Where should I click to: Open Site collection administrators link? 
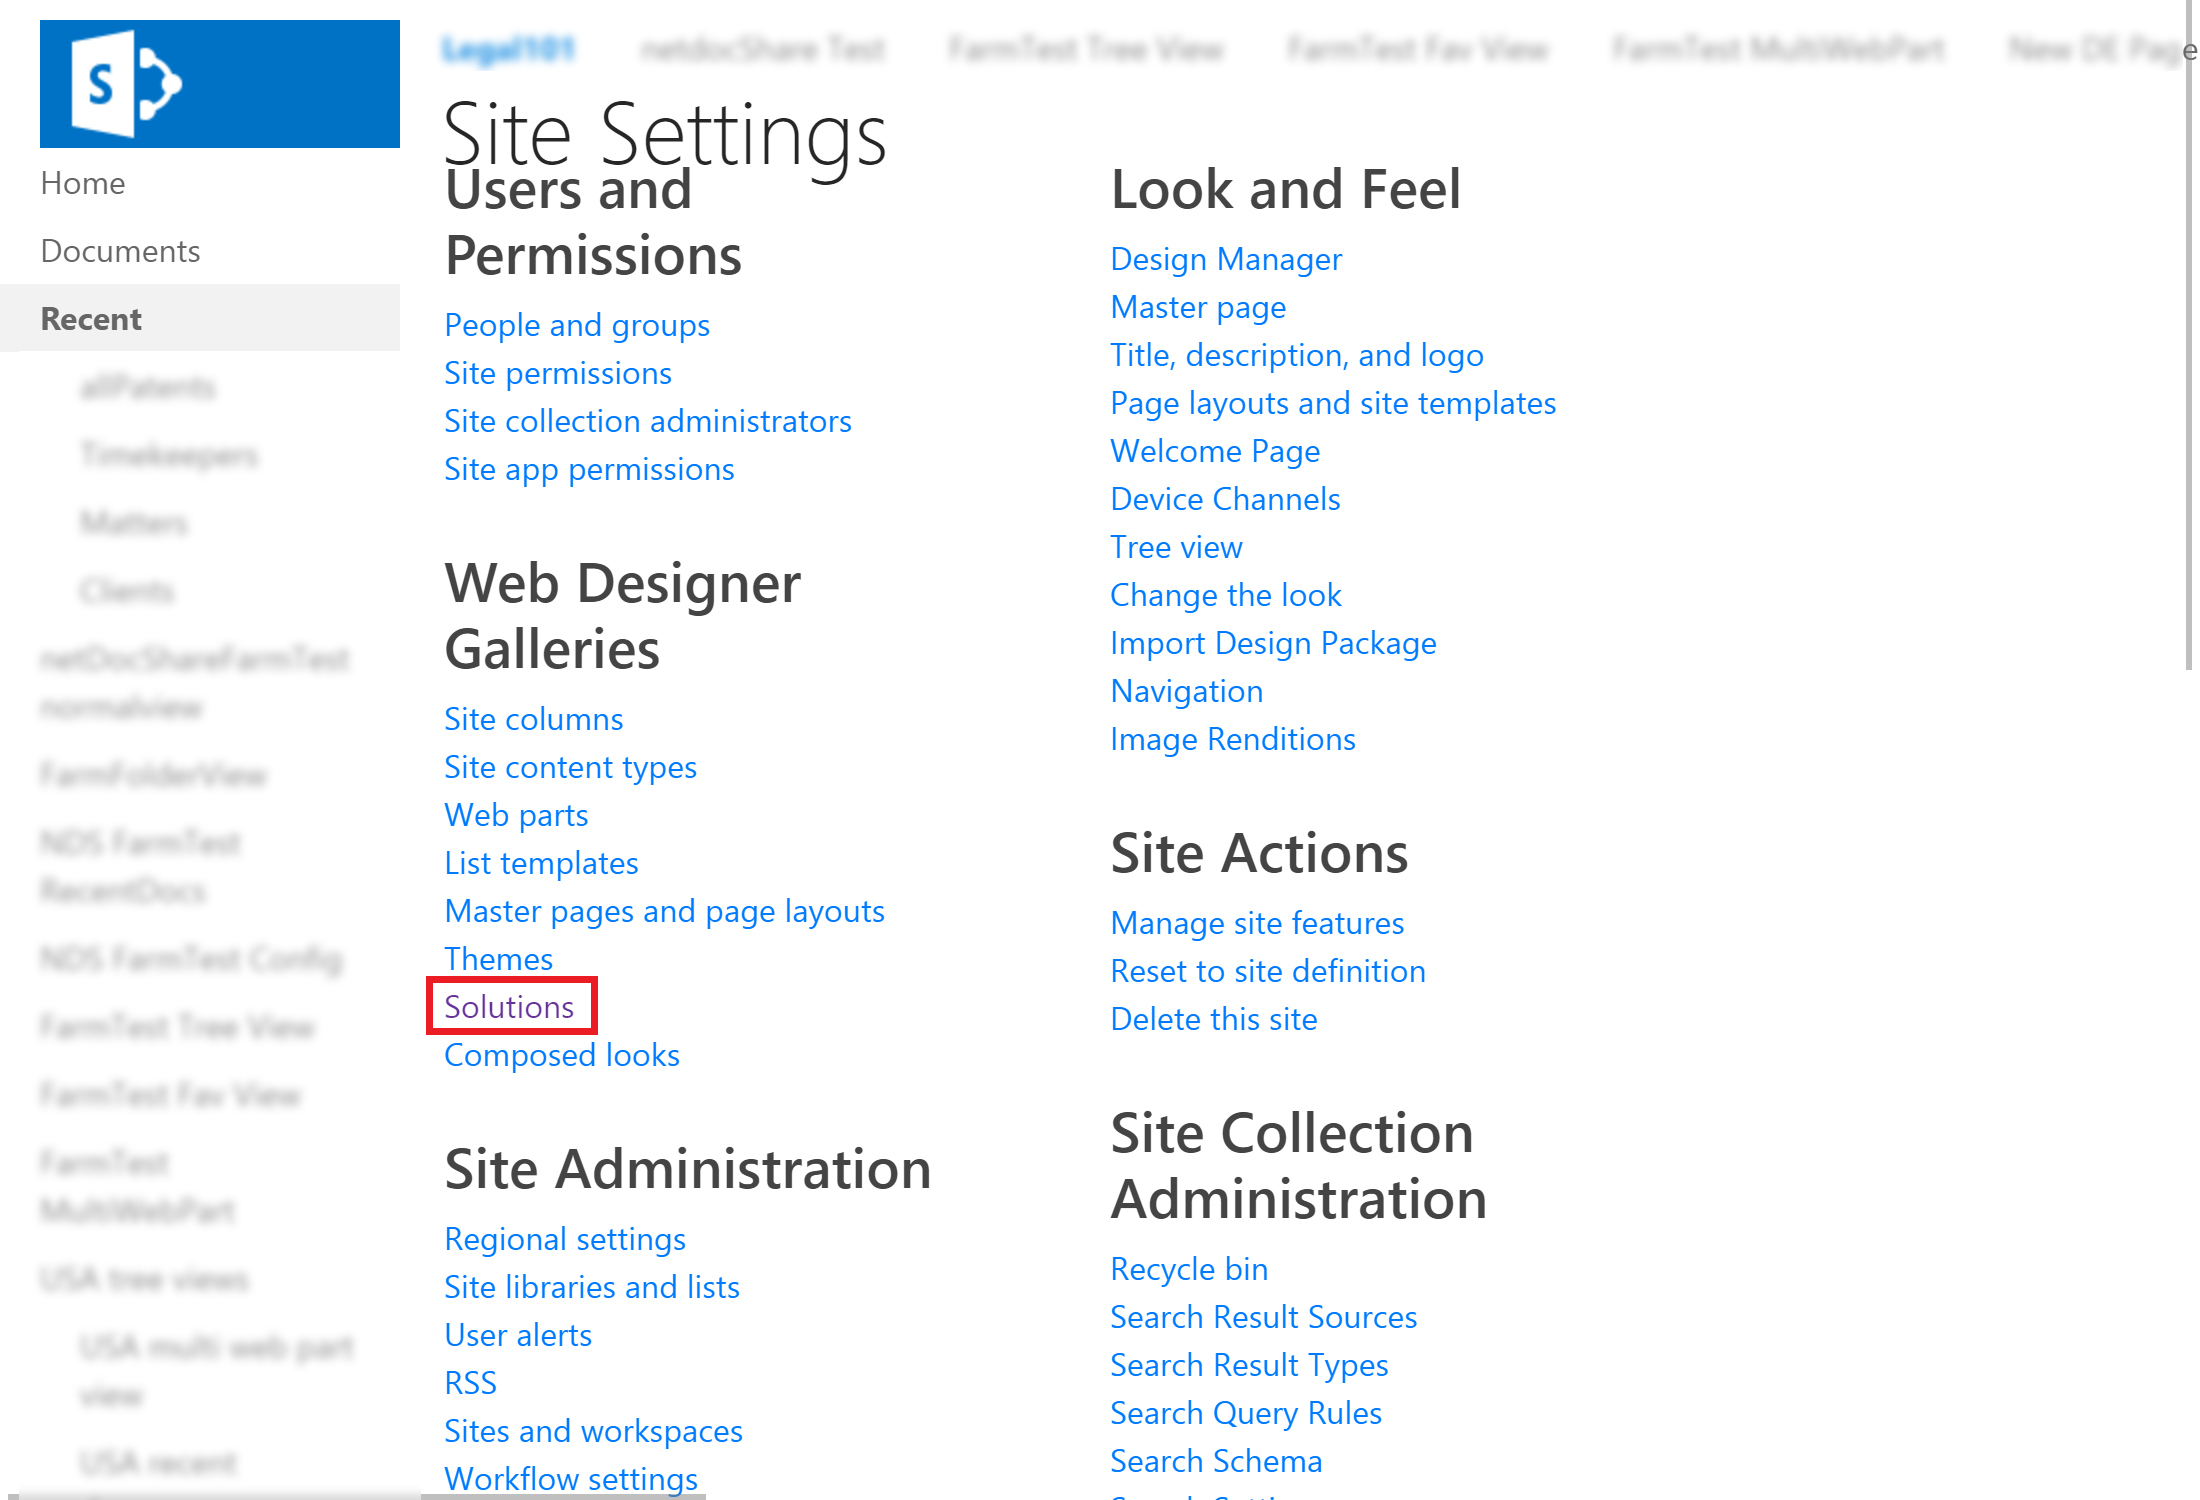648,421
